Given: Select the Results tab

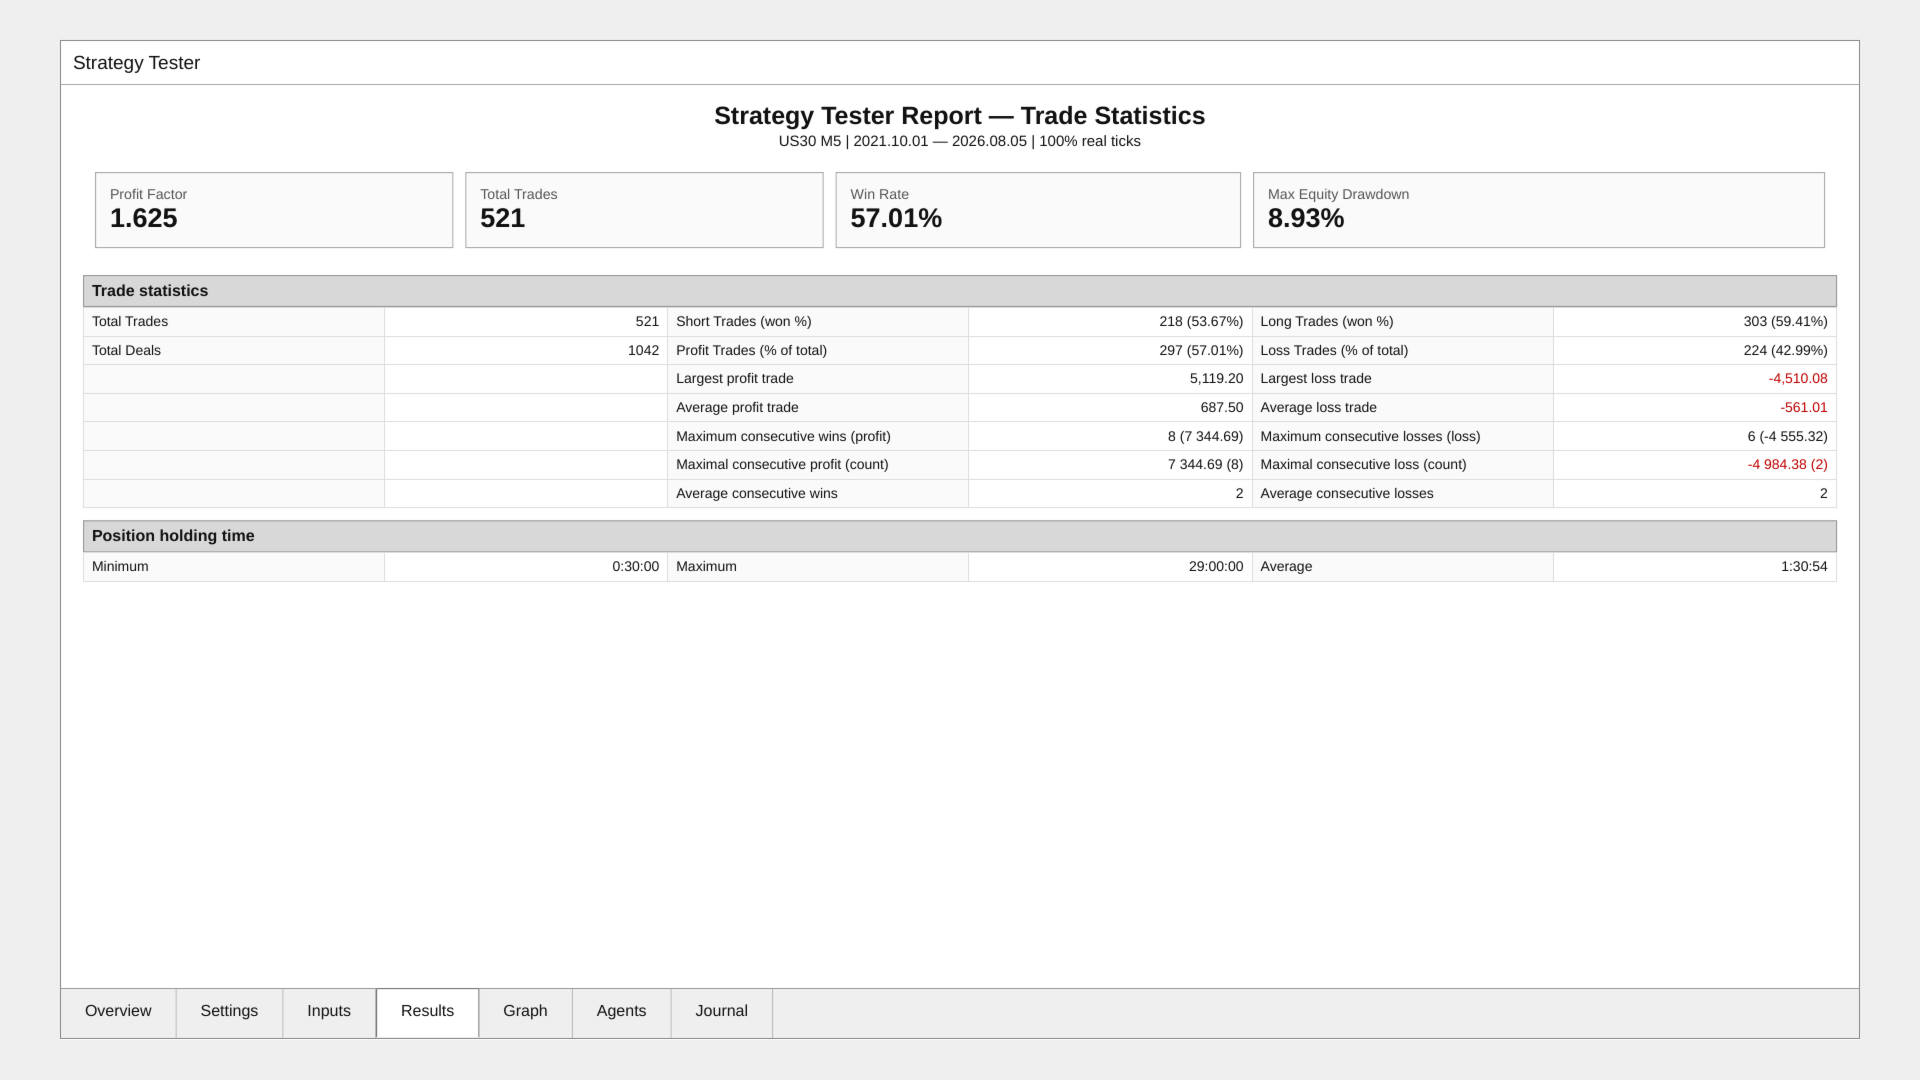Looking at the screenshot, I should click(427, 1012).
